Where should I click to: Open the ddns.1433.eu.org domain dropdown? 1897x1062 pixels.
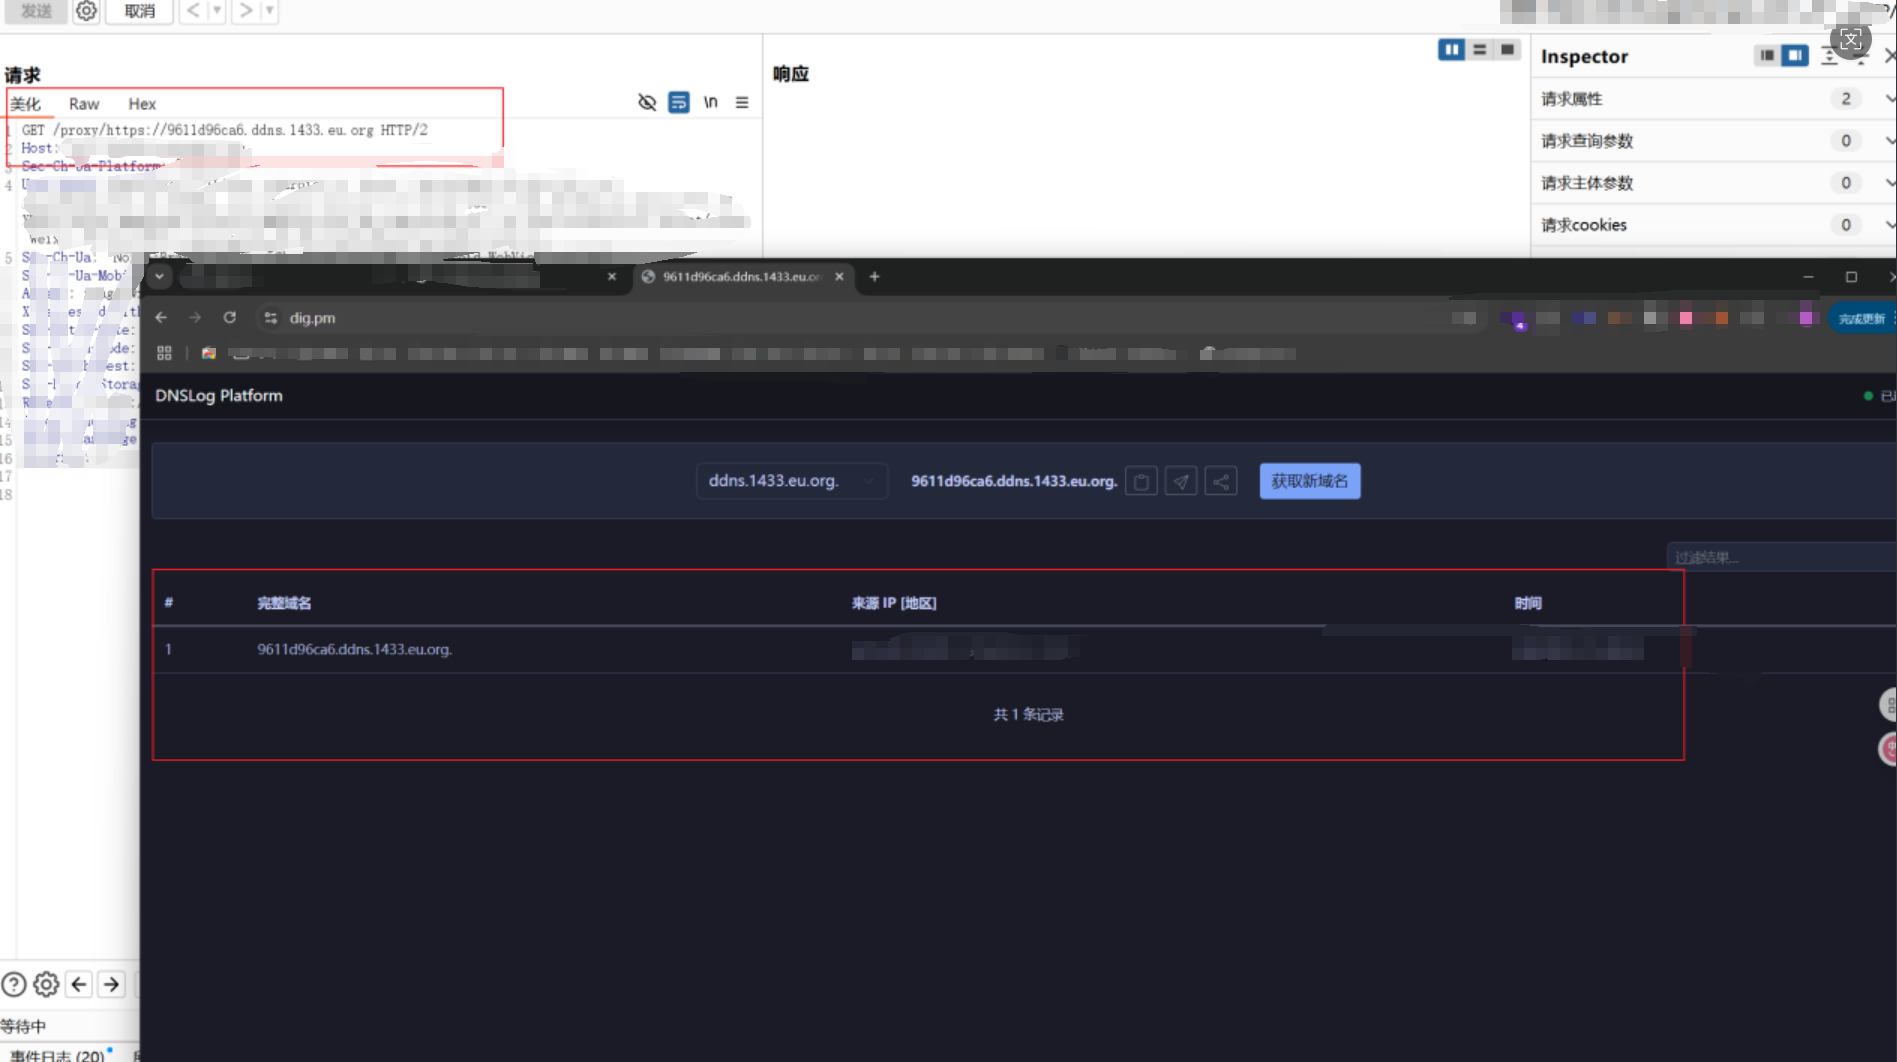coord(792,481)
